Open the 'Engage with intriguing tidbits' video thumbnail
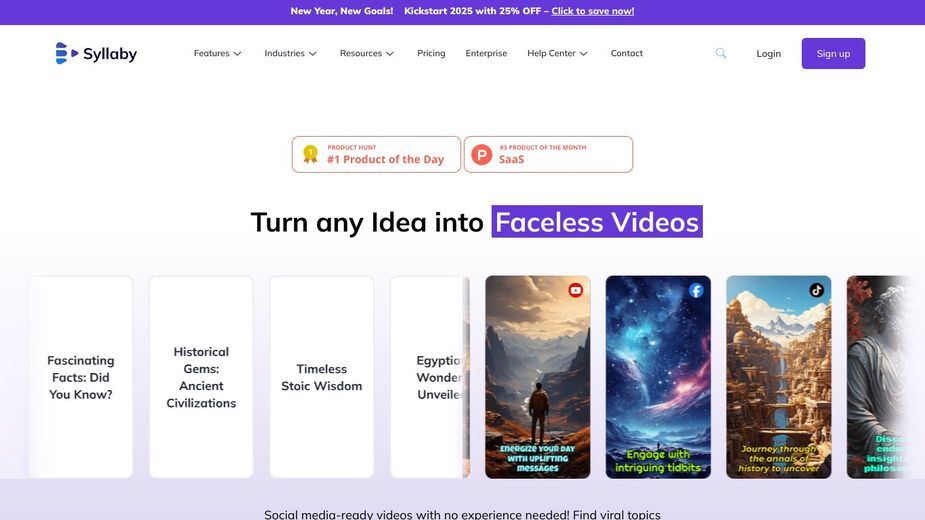Screen dimensions: 925x520 click(x=658, y=377)
